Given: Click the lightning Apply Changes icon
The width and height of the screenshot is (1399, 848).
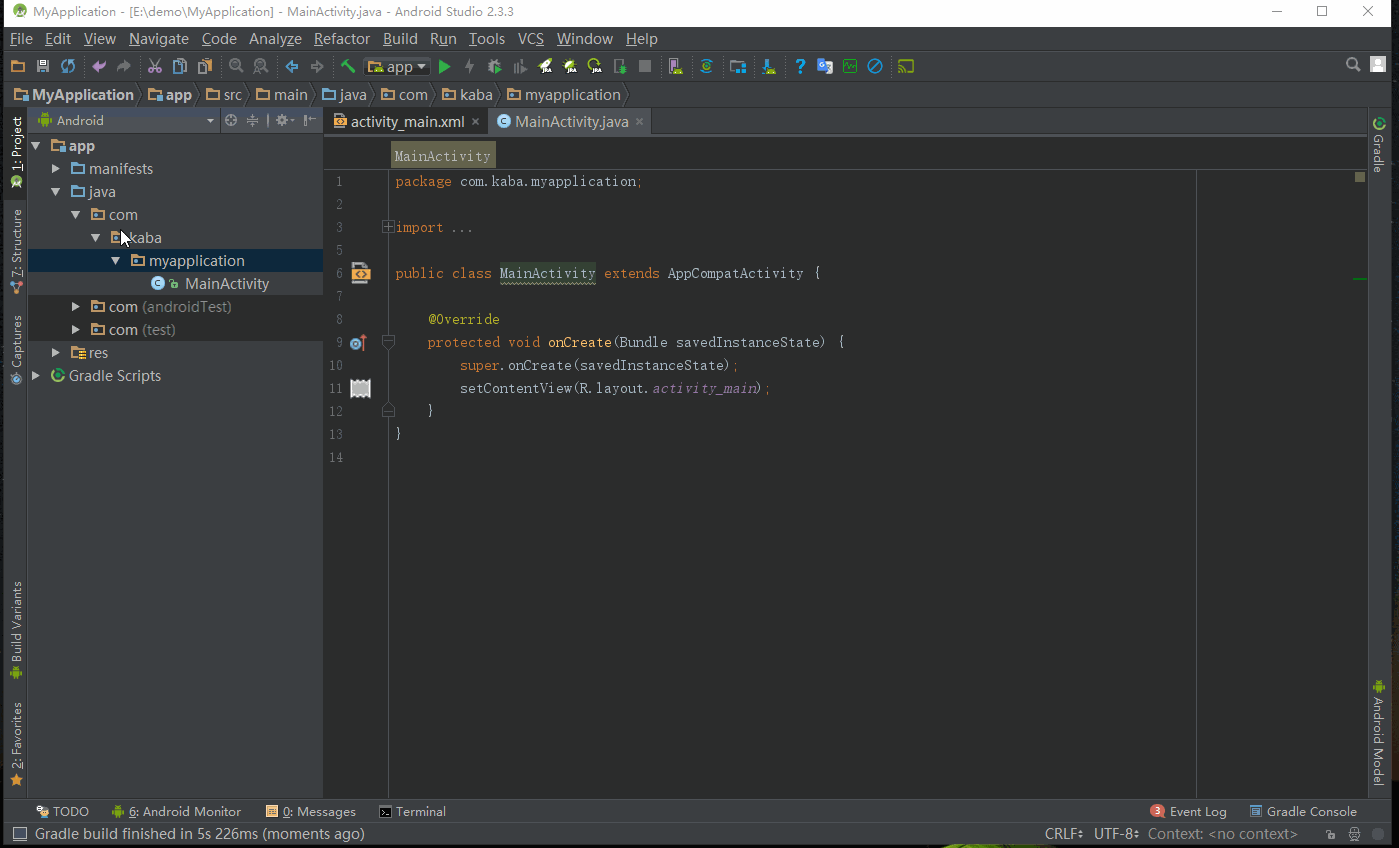Looking at the screenshot, I should (x=469, y=66).
